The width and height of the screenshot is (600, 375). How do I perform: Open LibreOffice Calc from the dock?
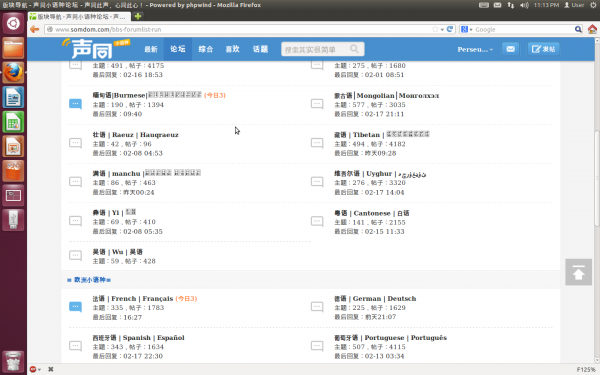(x=13, y=122)
